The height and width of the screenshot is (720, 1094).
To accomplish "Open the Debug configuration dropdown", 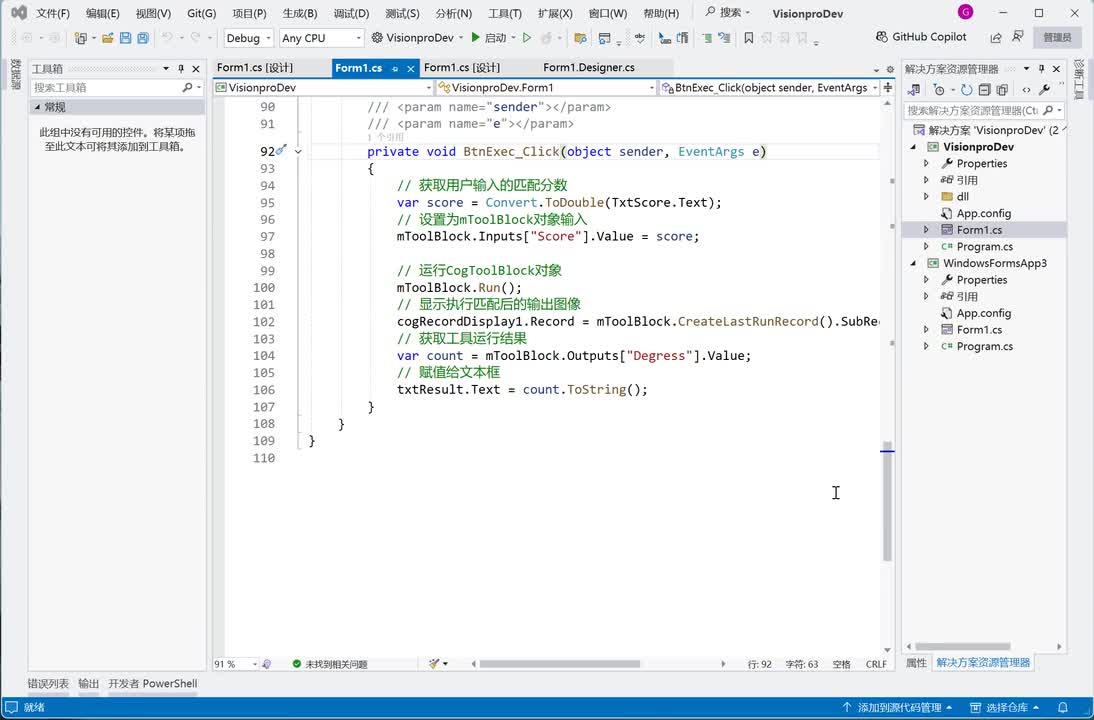I will coord(249,38).
